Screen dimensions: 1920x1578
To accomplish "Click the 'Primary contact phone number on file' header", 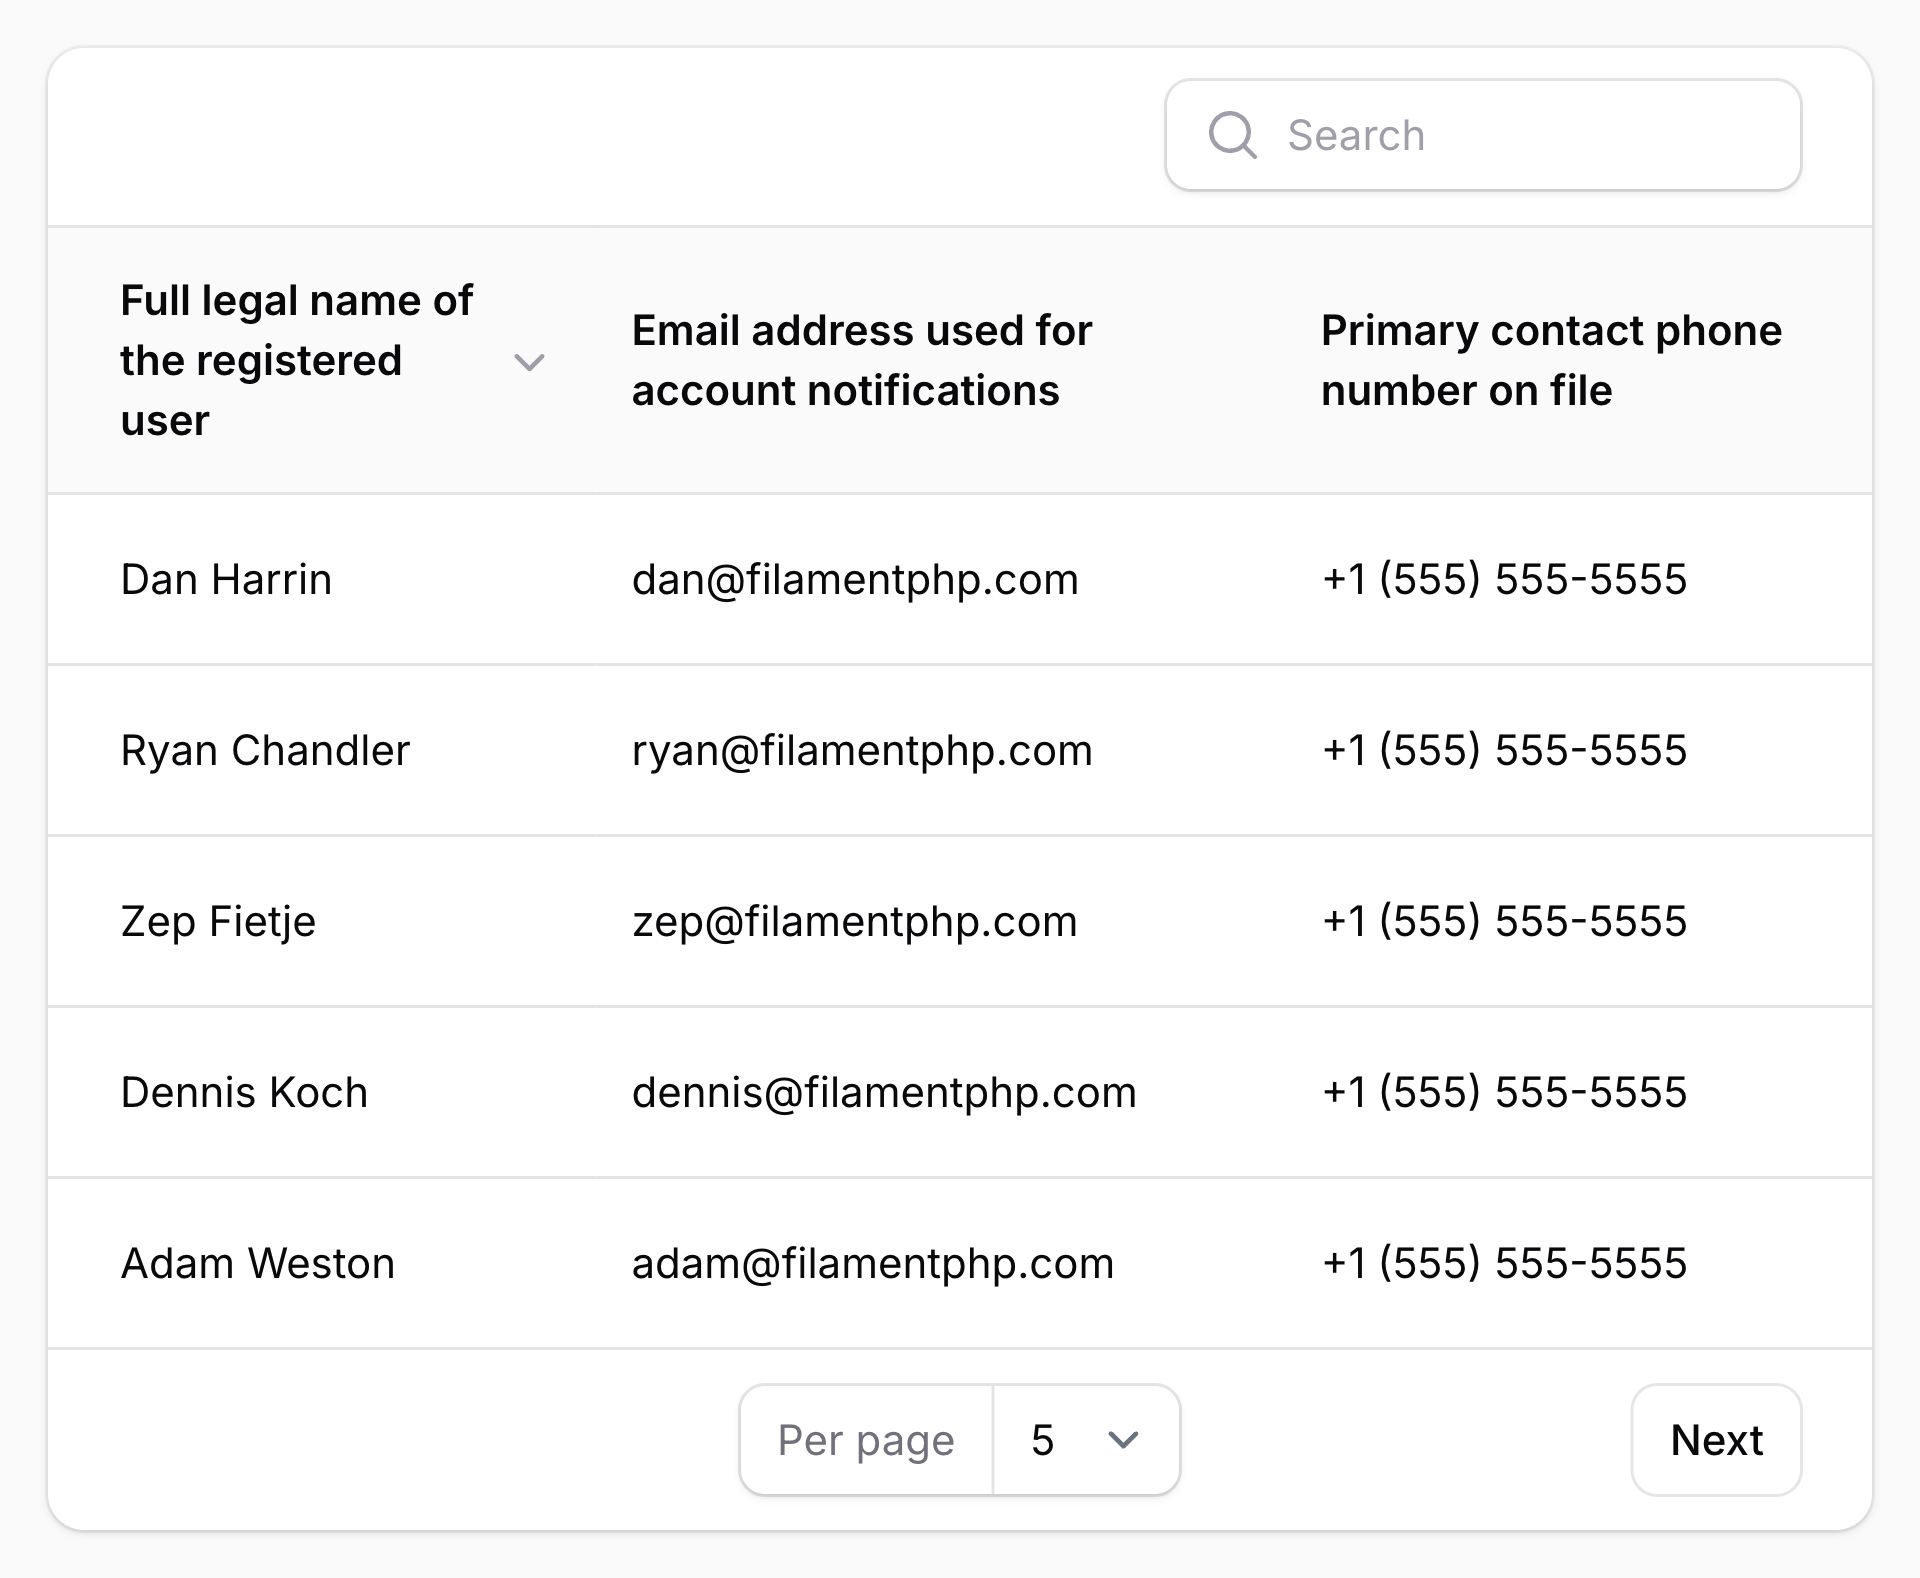I will pyautogui.click(x=1551, y=360).
